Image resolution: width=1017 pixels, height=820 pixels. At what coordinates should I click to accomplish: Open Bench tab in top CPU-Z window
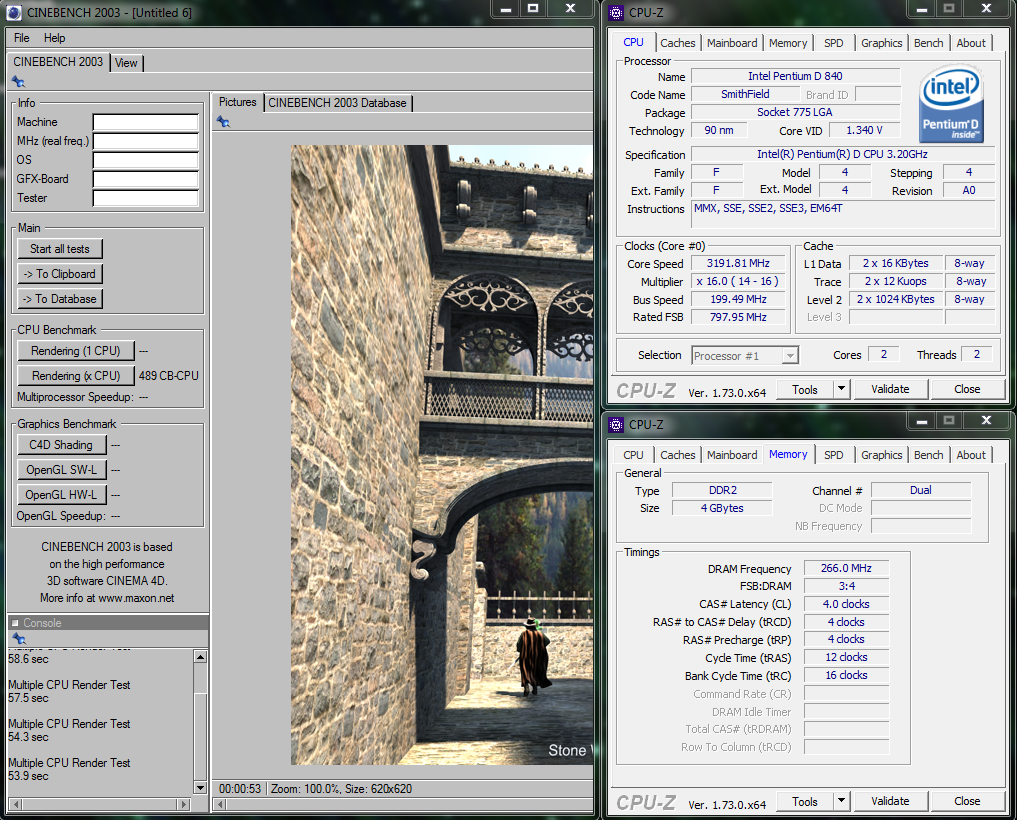[929, 43]
